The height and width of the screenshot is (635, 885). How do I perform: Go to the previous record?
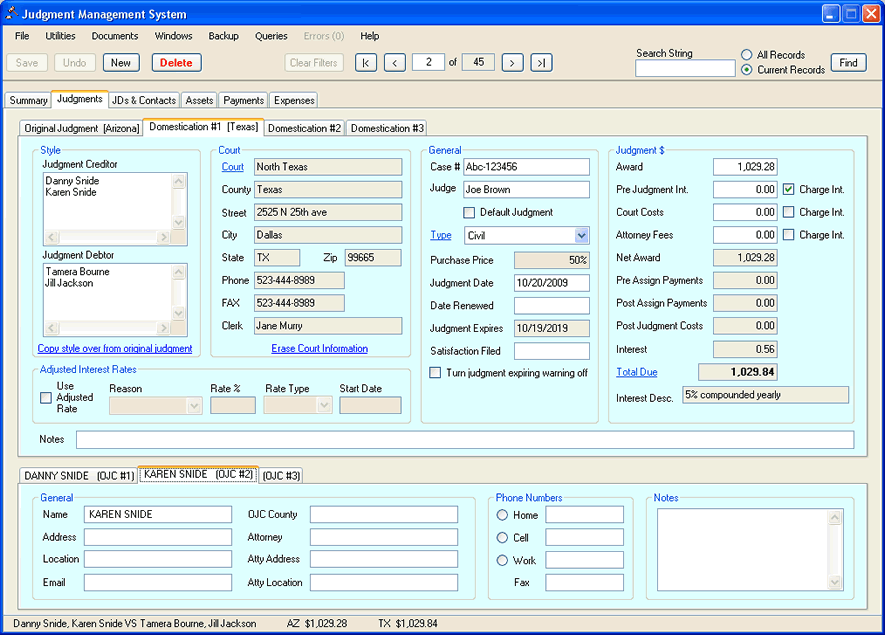point(395,63)
